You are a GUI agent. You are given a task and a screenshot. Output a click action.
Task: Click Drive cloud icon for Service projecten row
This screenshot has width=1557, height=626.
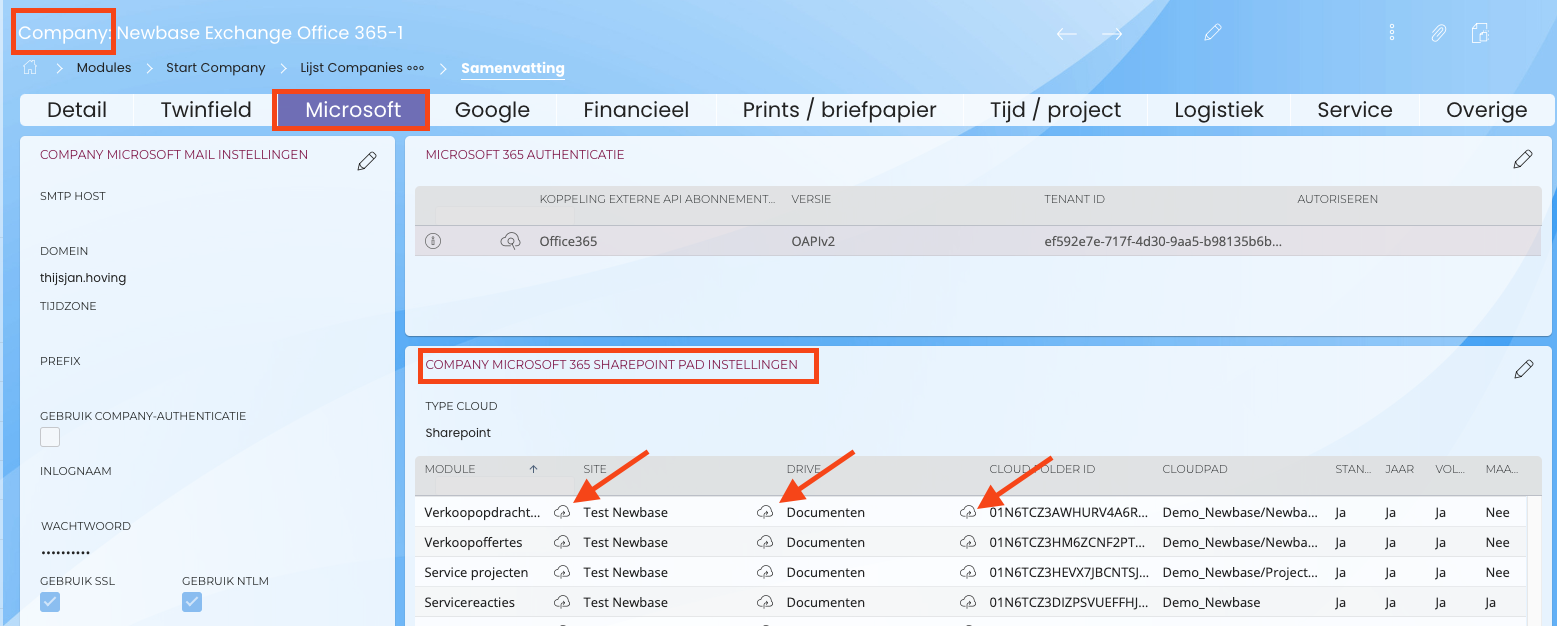click(x=765, y=572)
